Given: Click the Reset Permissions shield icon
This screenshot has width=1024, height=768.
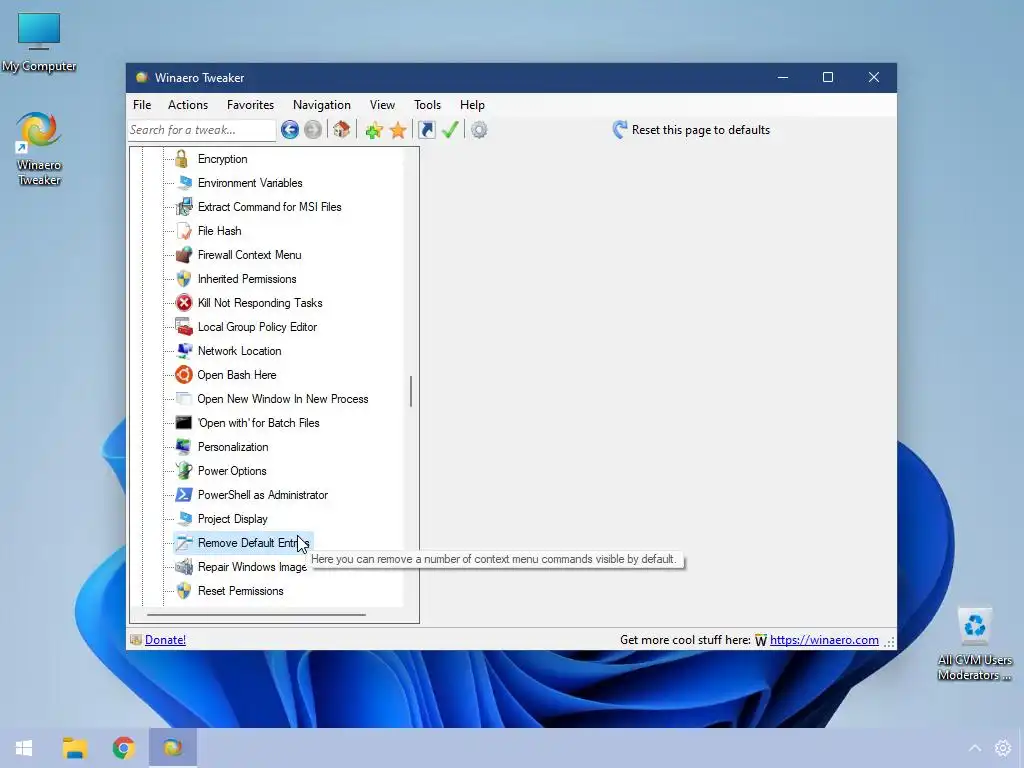Looking at the screenshot, I should pyautogui.click(x=184, y=591).
